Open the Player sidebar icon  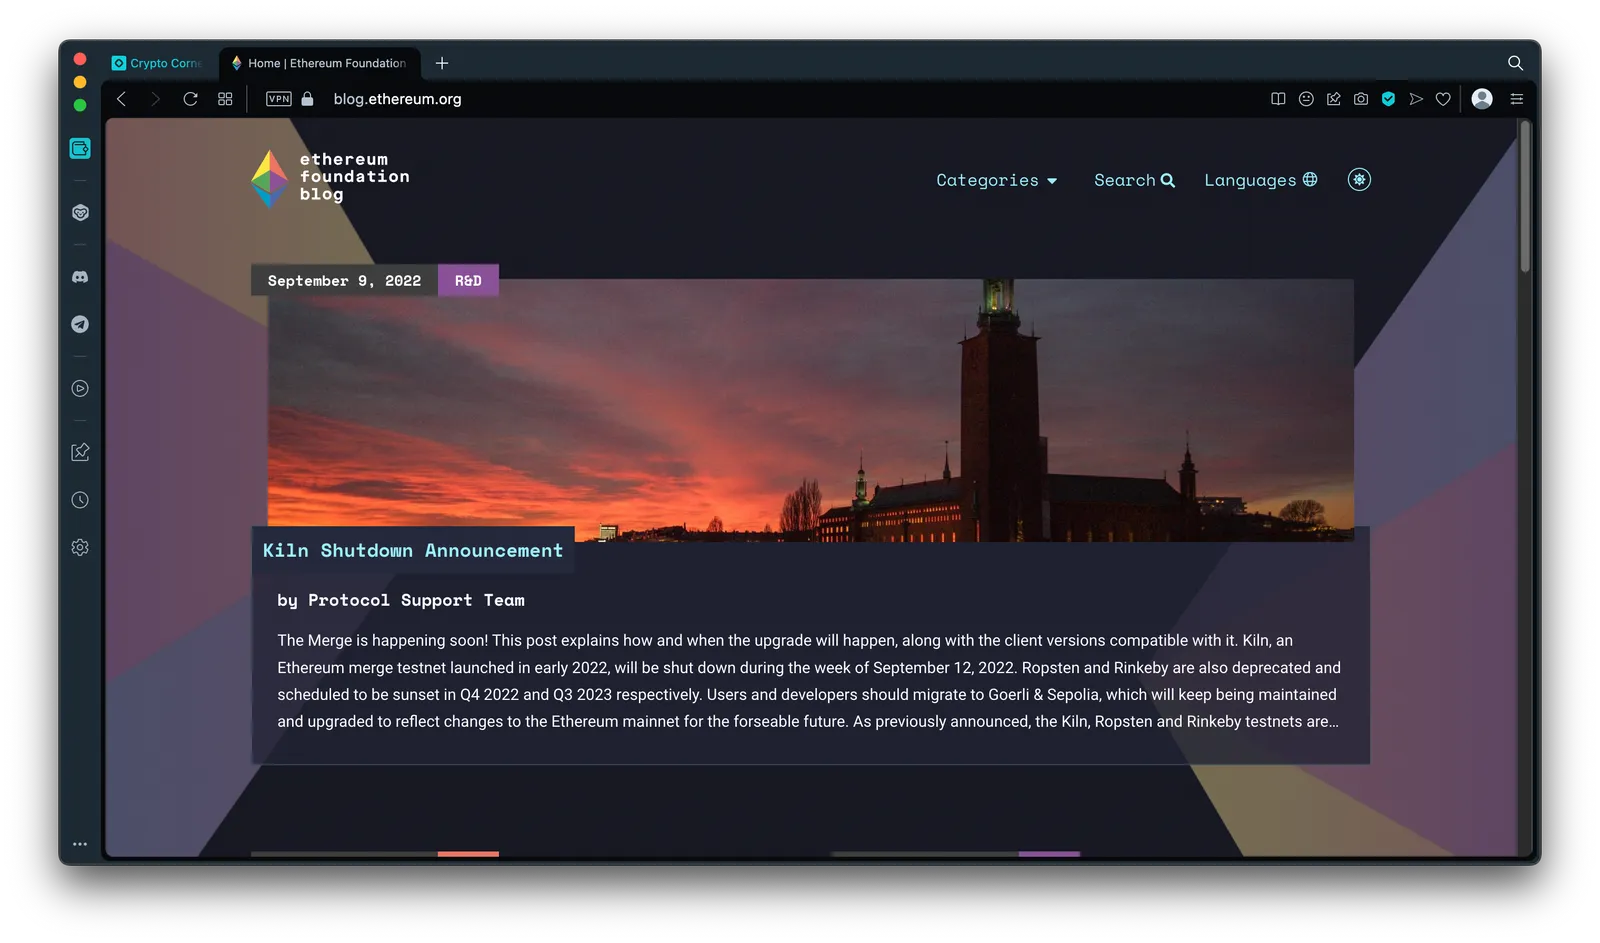tap(80, 388)
